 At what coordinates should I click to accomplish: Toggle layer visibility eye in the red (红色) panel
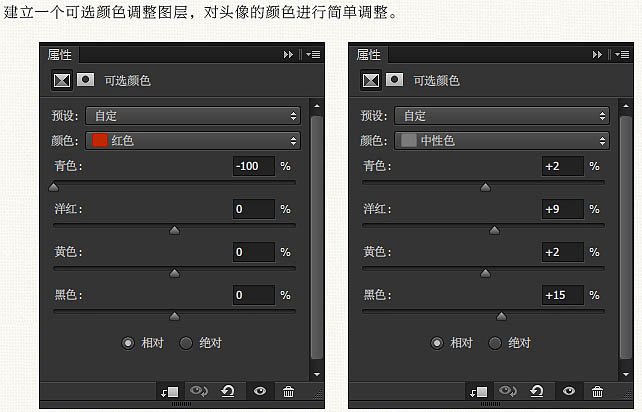(259, 392)
